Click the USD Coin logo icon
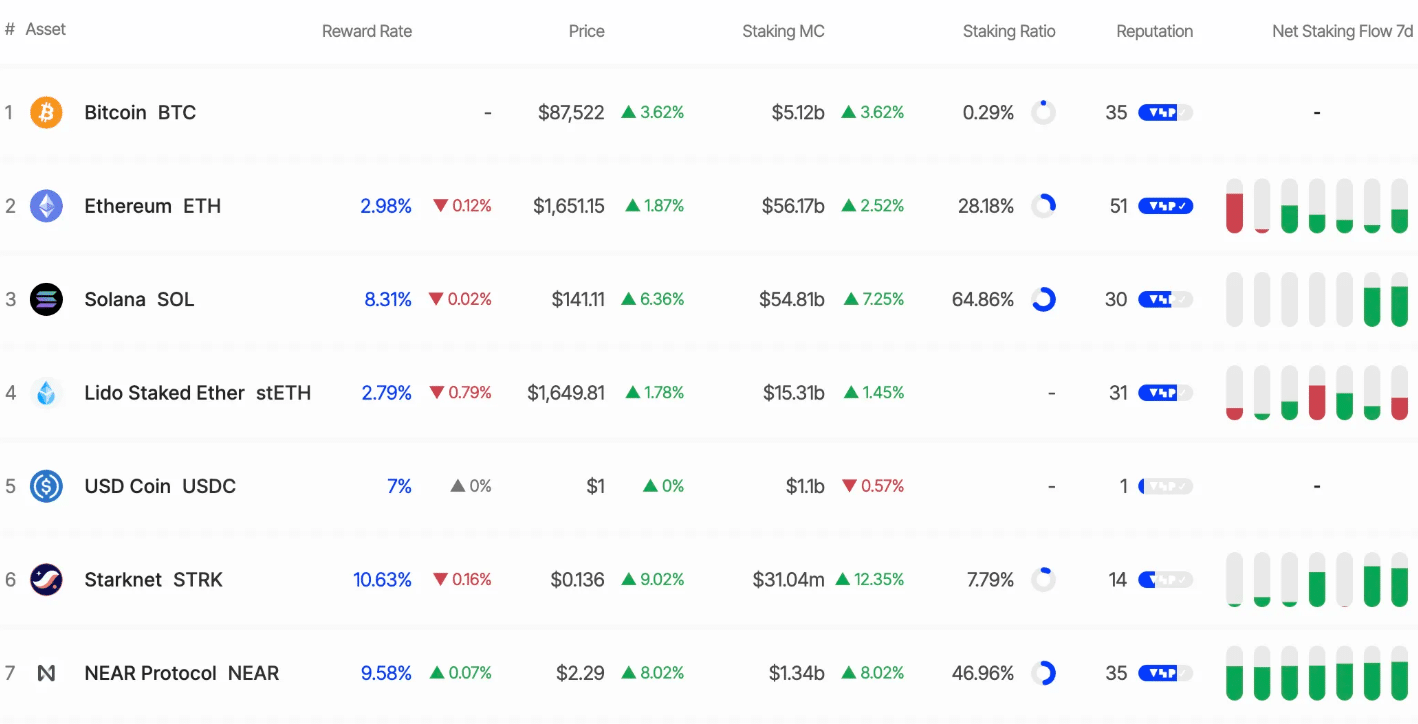Viewport: 1418px width, 724px height. pyautogui.click(x=46, y=486)
